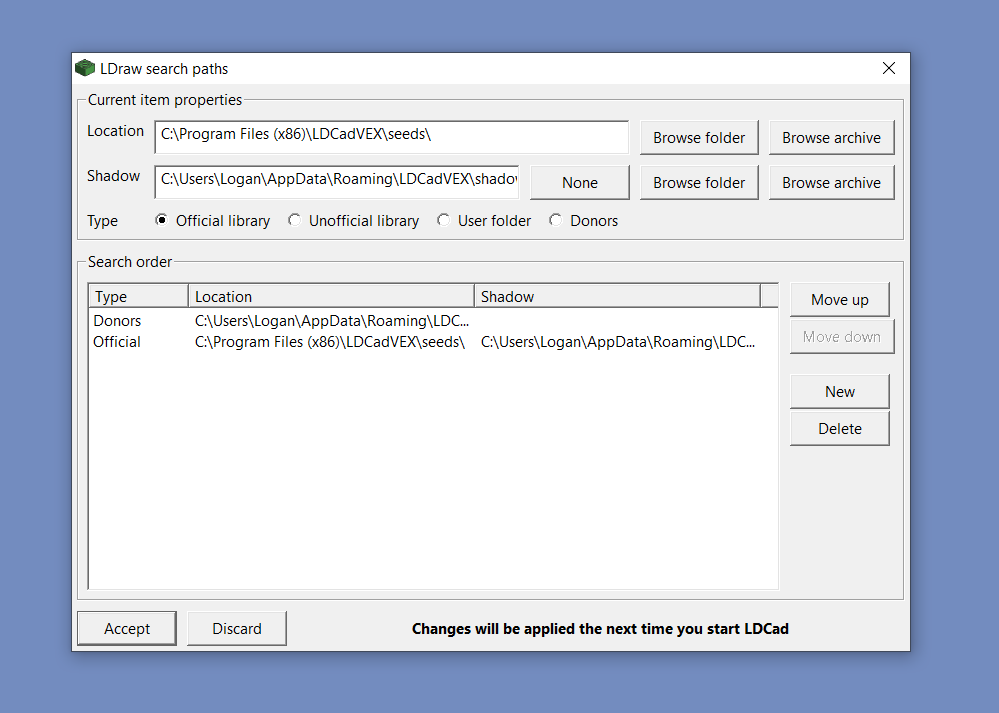Select the Official library radio button
Viewport: 999px width, 713px height.
(x=162, y=221)
